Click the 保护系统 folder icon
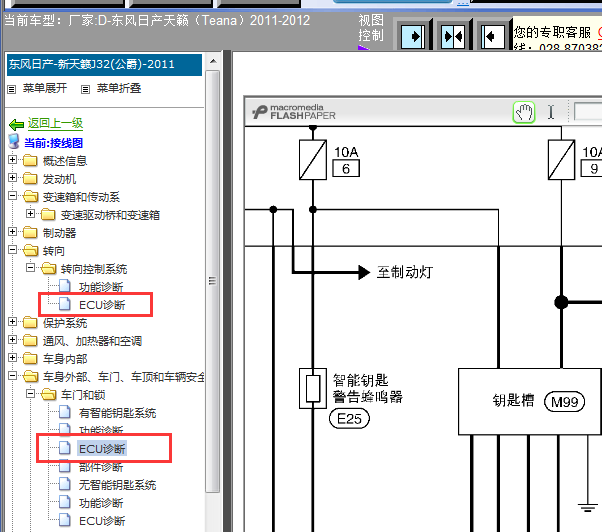The width and height of the screenshot is (602, 532). [x=30, y=322]
